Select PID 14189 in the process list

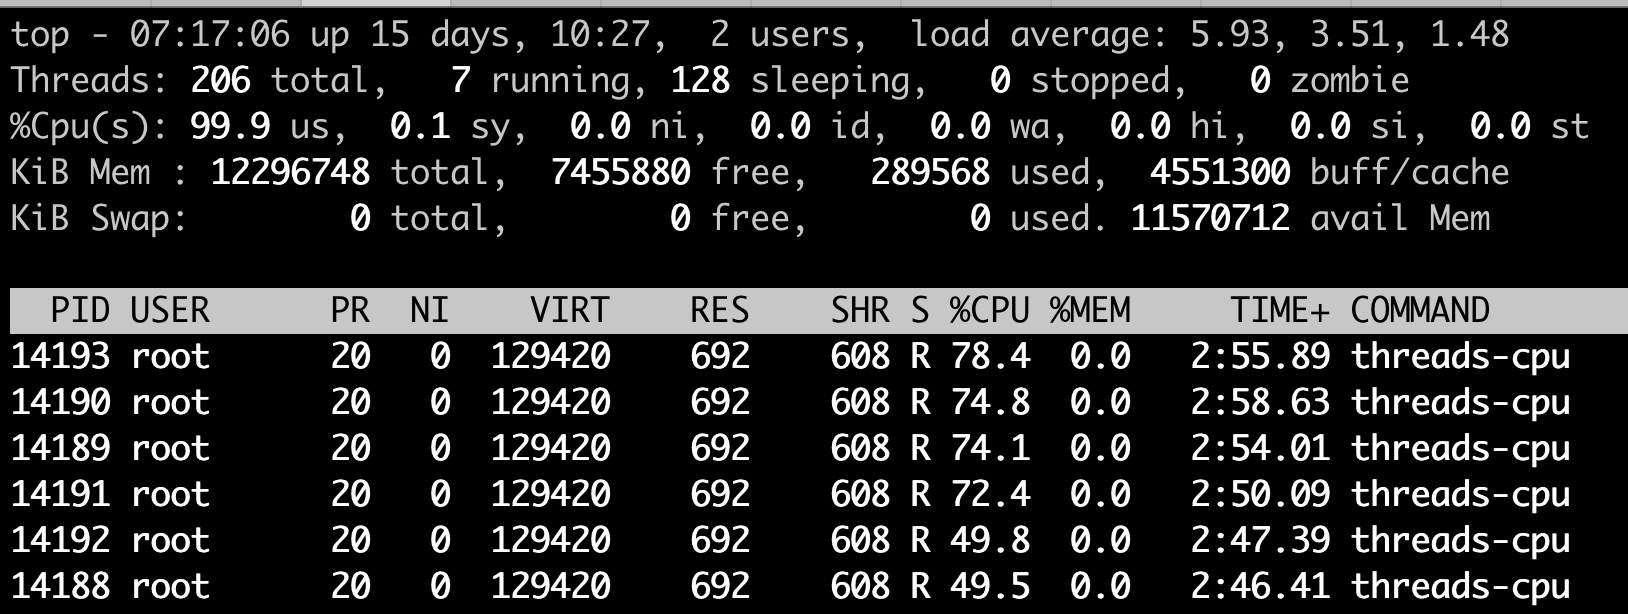[60, 448]
